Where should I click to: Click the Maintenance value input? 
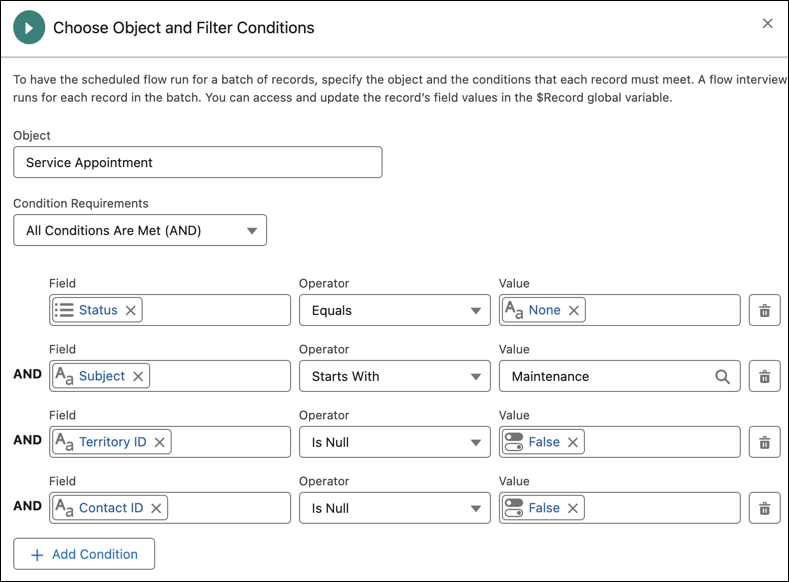(x=619, y=376)
